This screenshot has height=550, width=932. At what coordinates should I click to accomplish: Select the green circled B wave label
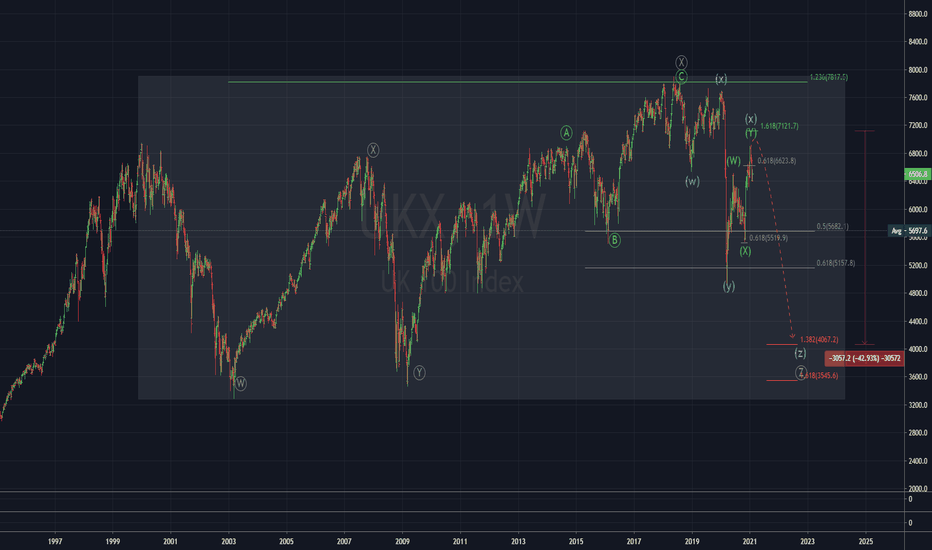coord(614,240)
